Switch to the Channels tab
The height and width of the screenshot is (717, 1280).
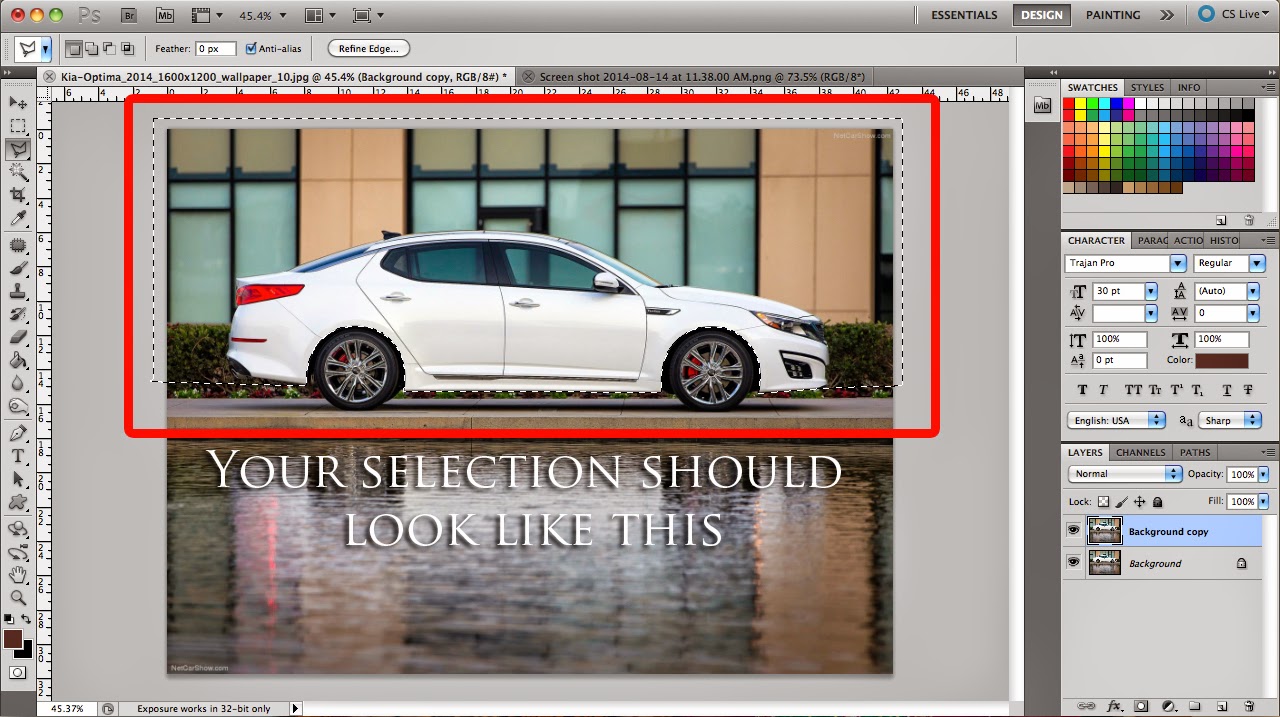tap(1140, 452)
